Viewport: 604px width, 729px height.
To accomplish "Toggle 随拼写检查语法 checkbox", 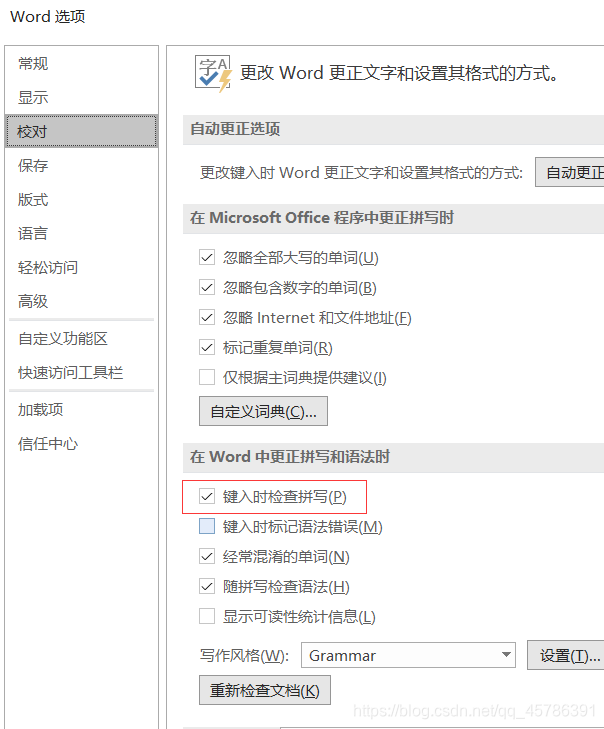I will 207,586.
